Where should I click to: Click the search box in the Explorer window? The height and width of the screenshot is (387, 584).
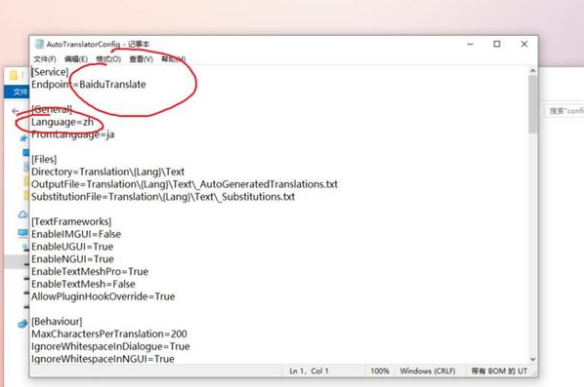point(565,111)
